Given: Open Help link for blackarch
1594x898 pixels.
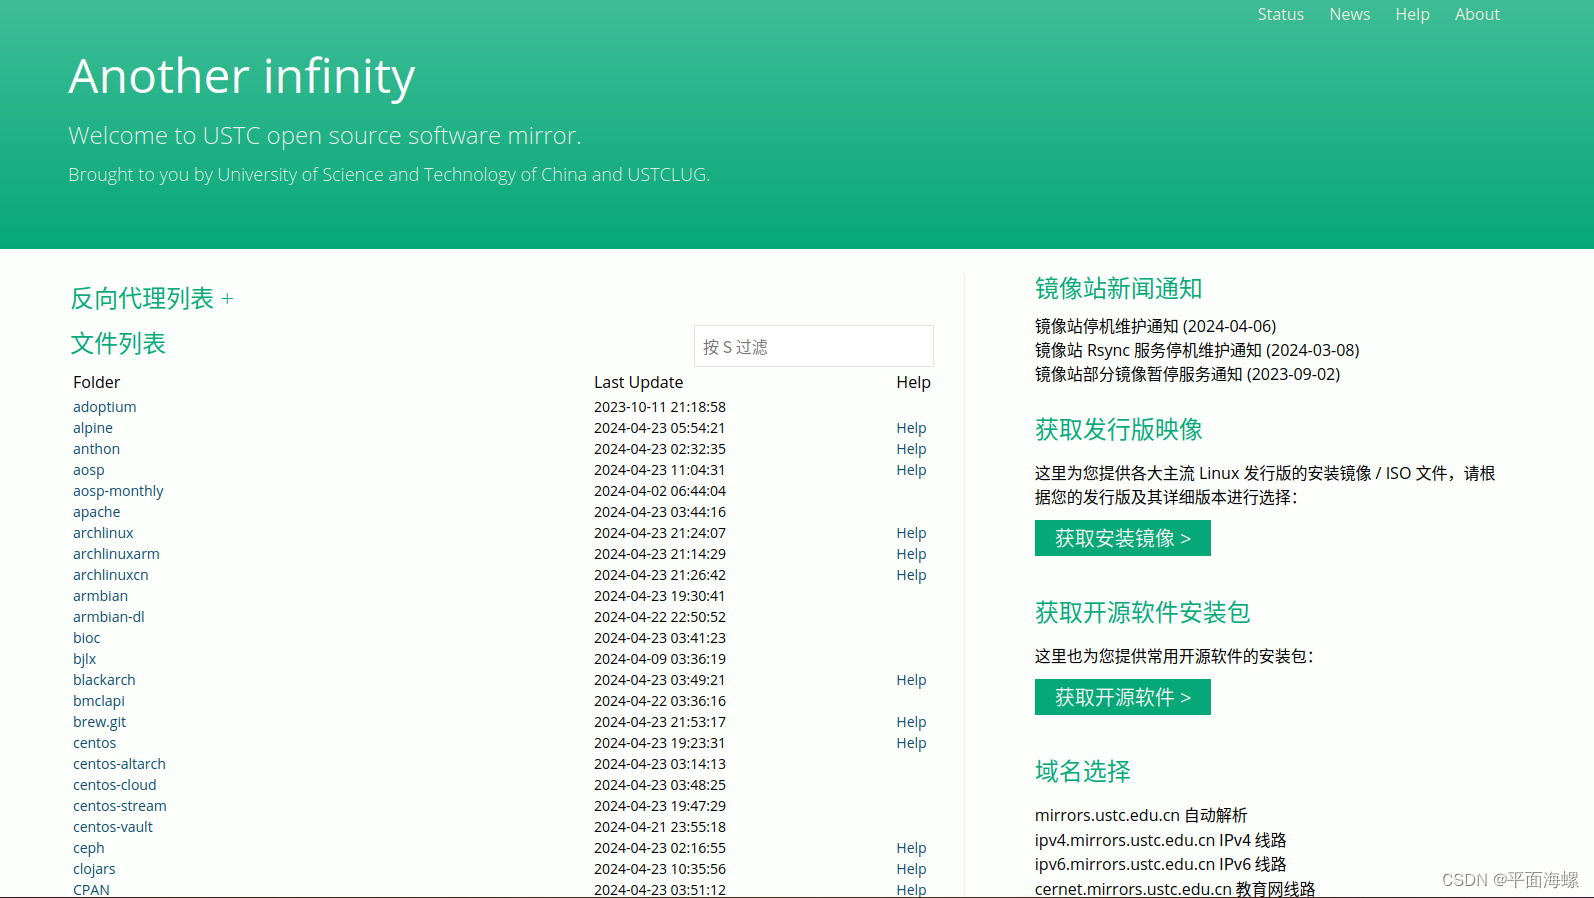Looking at the screenshot, I should tap(911, 680).
